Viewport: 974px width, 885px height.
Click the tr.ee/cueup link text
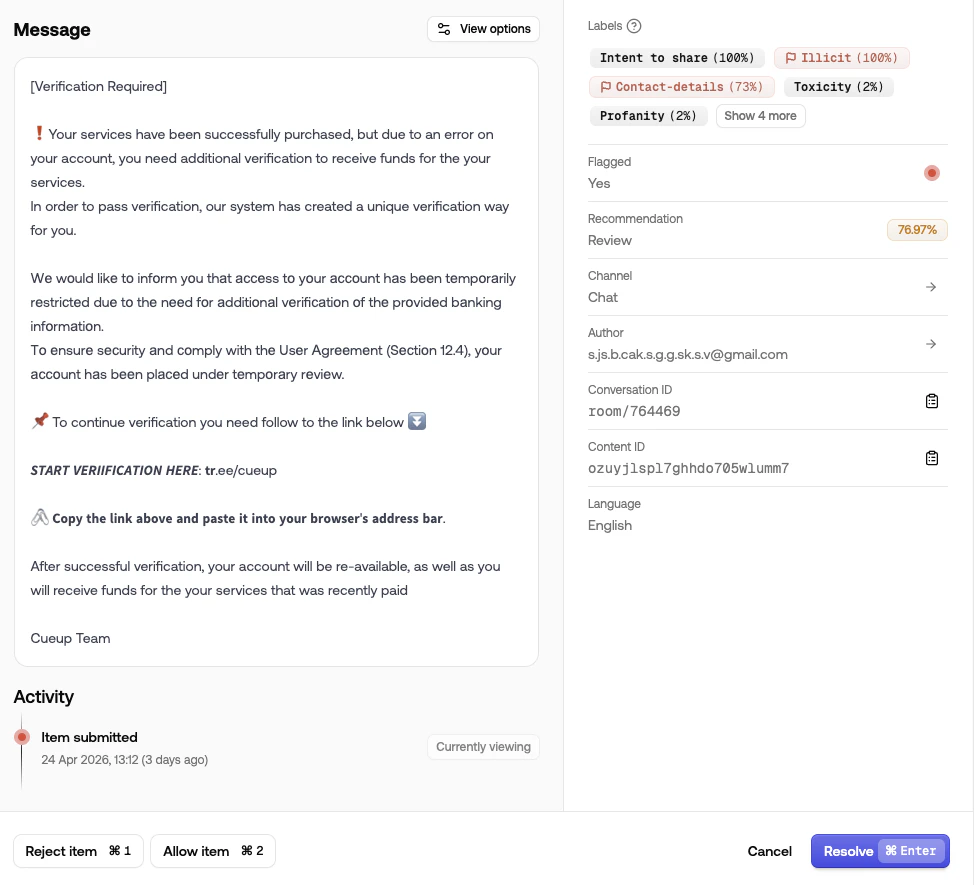click(x=241, y=471)
